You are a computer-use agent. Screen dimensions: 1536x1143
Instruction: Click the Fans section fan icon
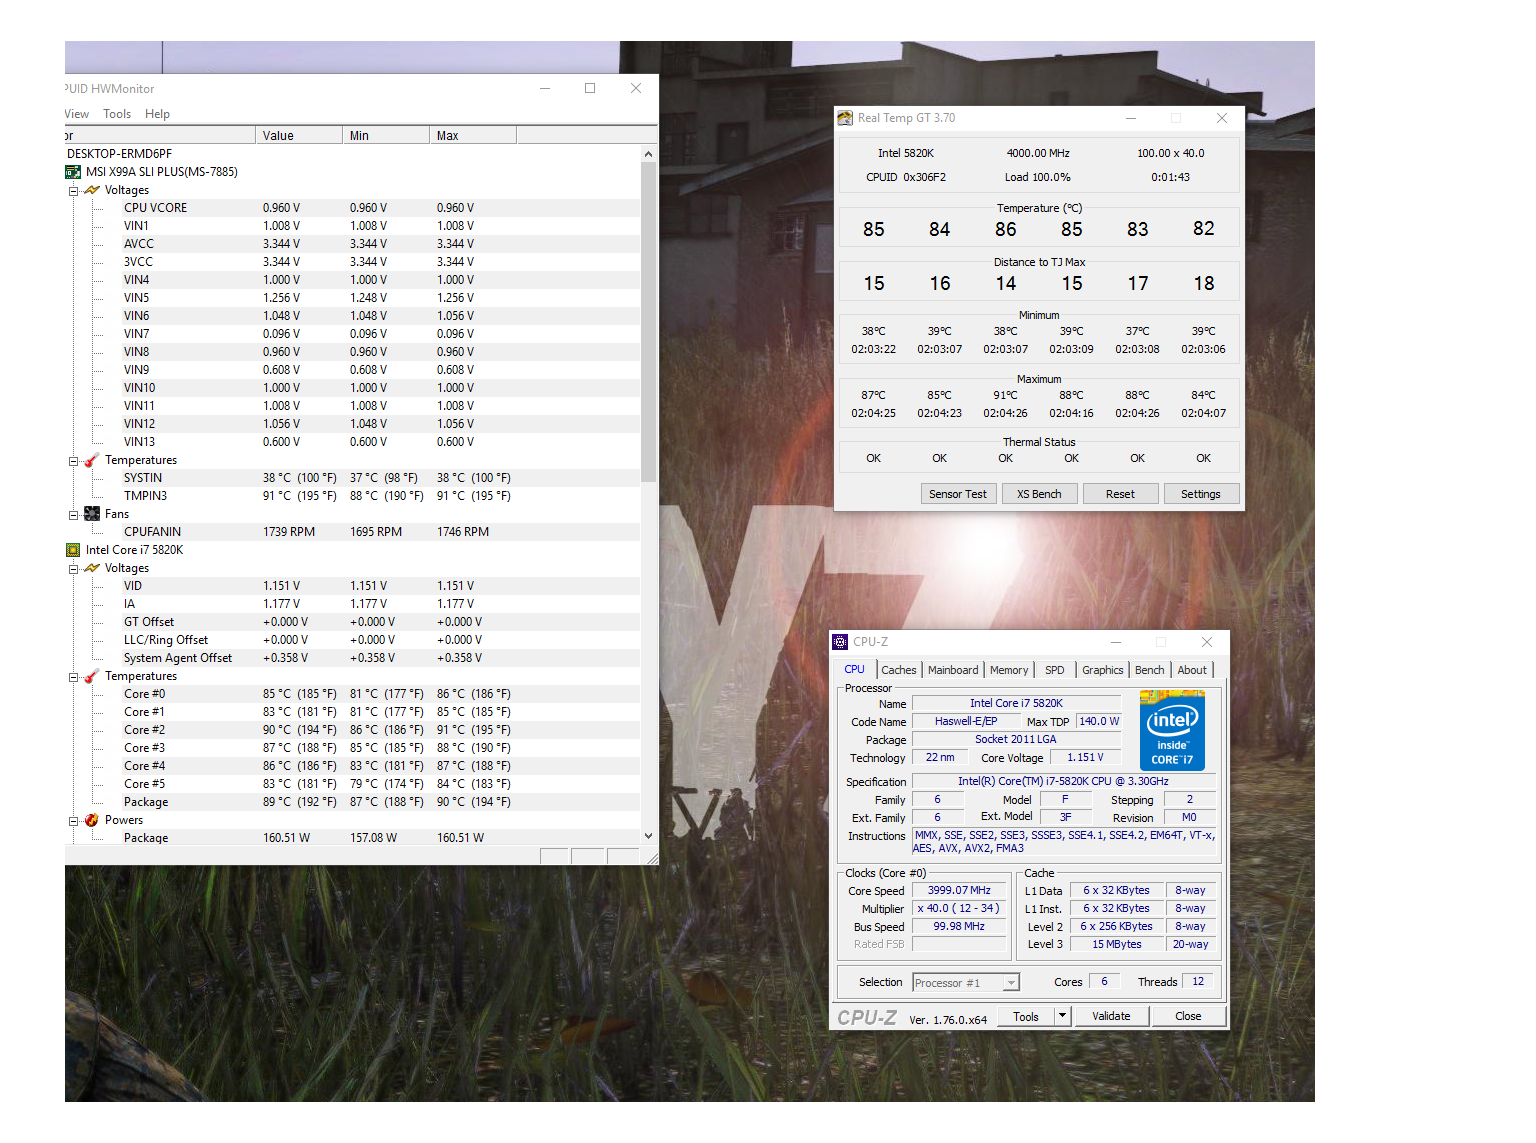[92, 514]
